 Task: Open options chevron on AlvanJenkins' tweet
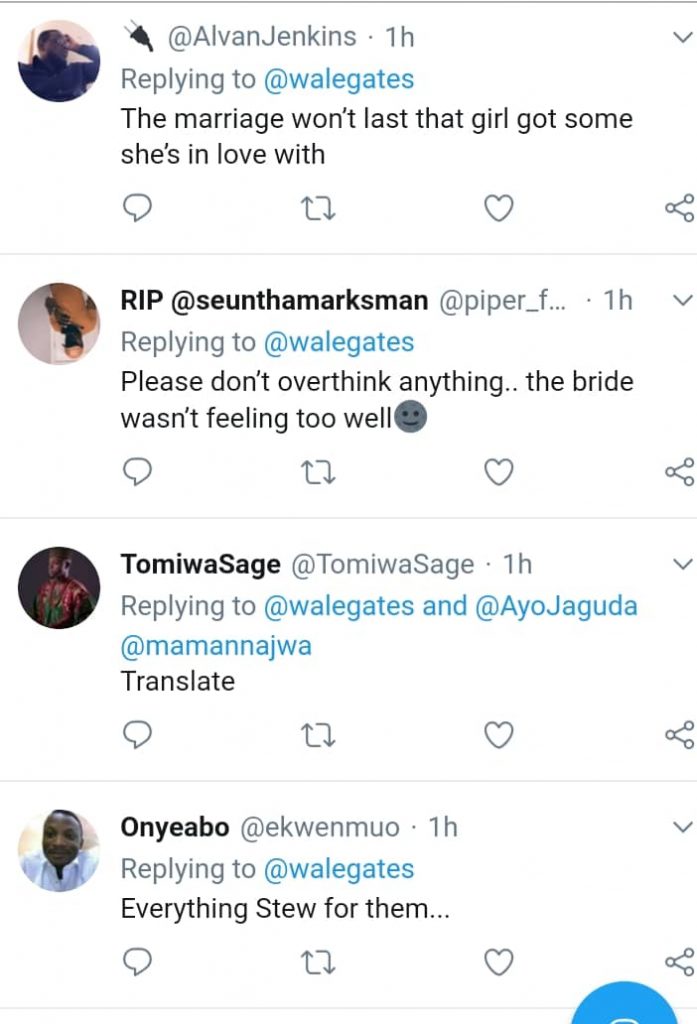(x=682, y=37)
